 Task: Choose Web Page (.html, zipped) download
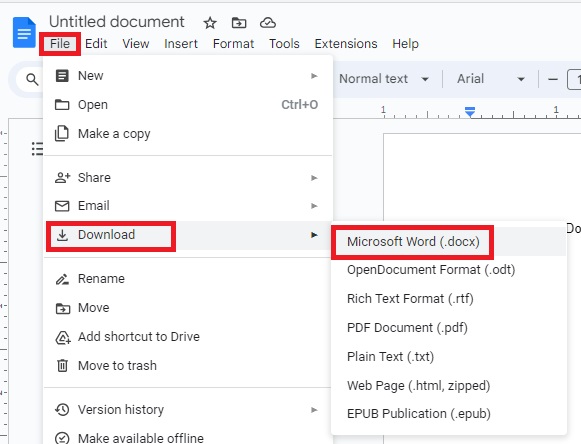(x=449, y=386)
